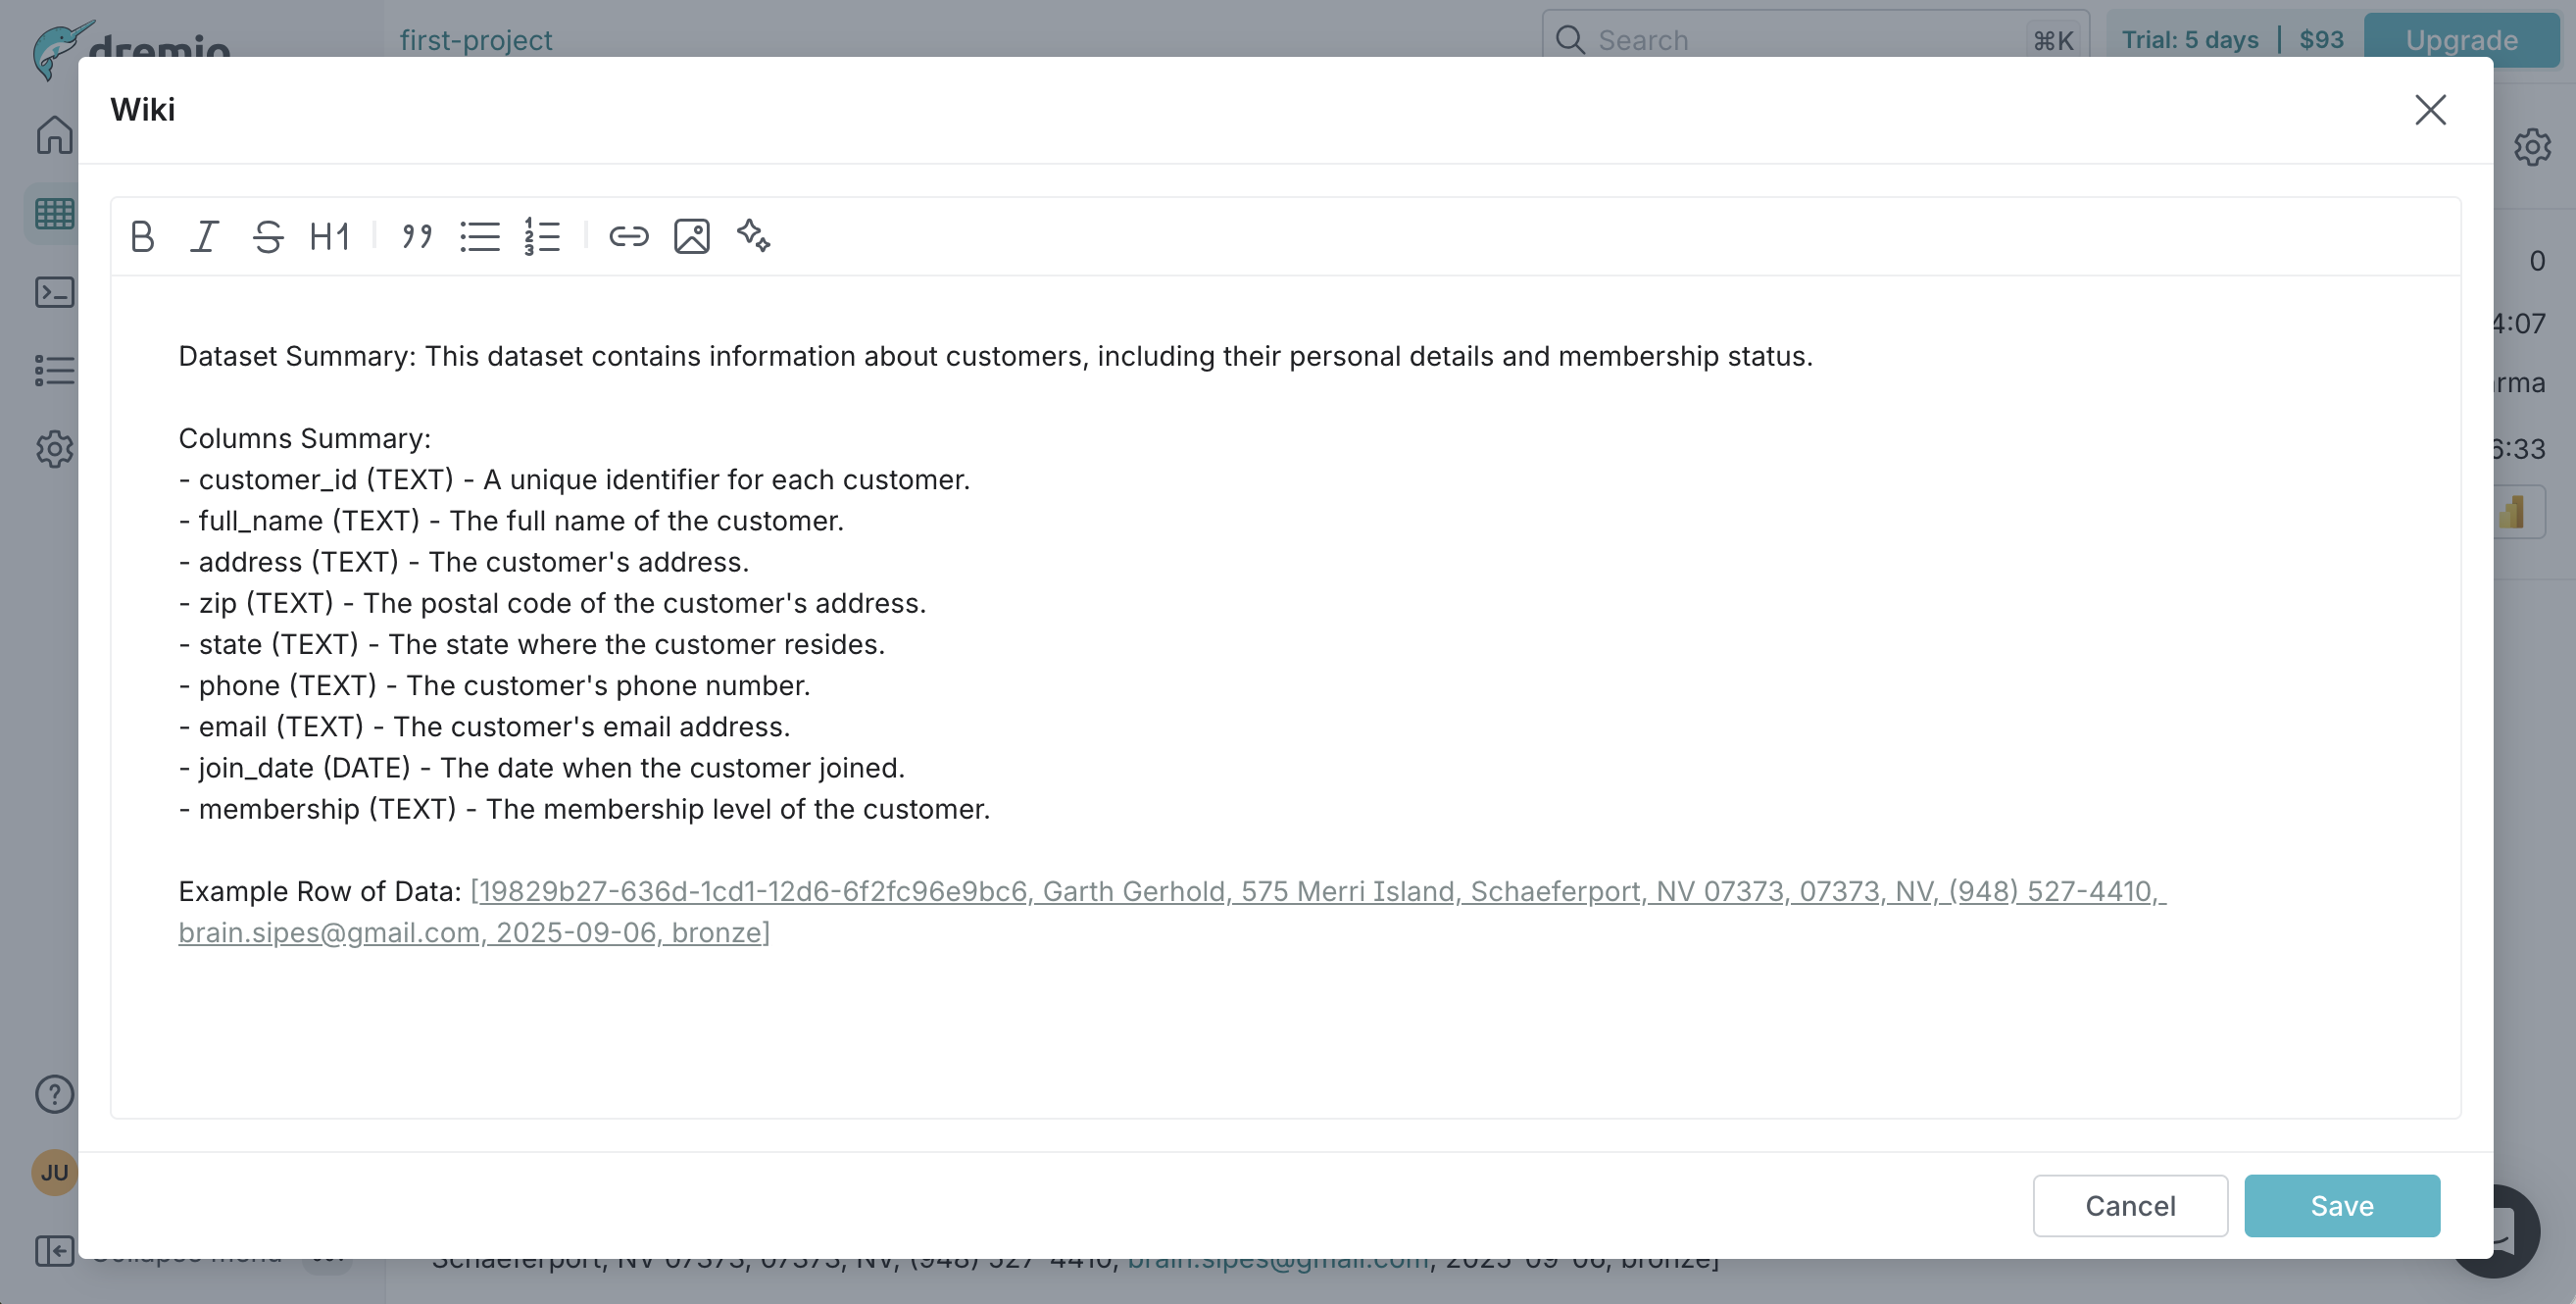Open the example row data link
This screenshot has width=2576, height=1304.
[x=1200, y=892]
